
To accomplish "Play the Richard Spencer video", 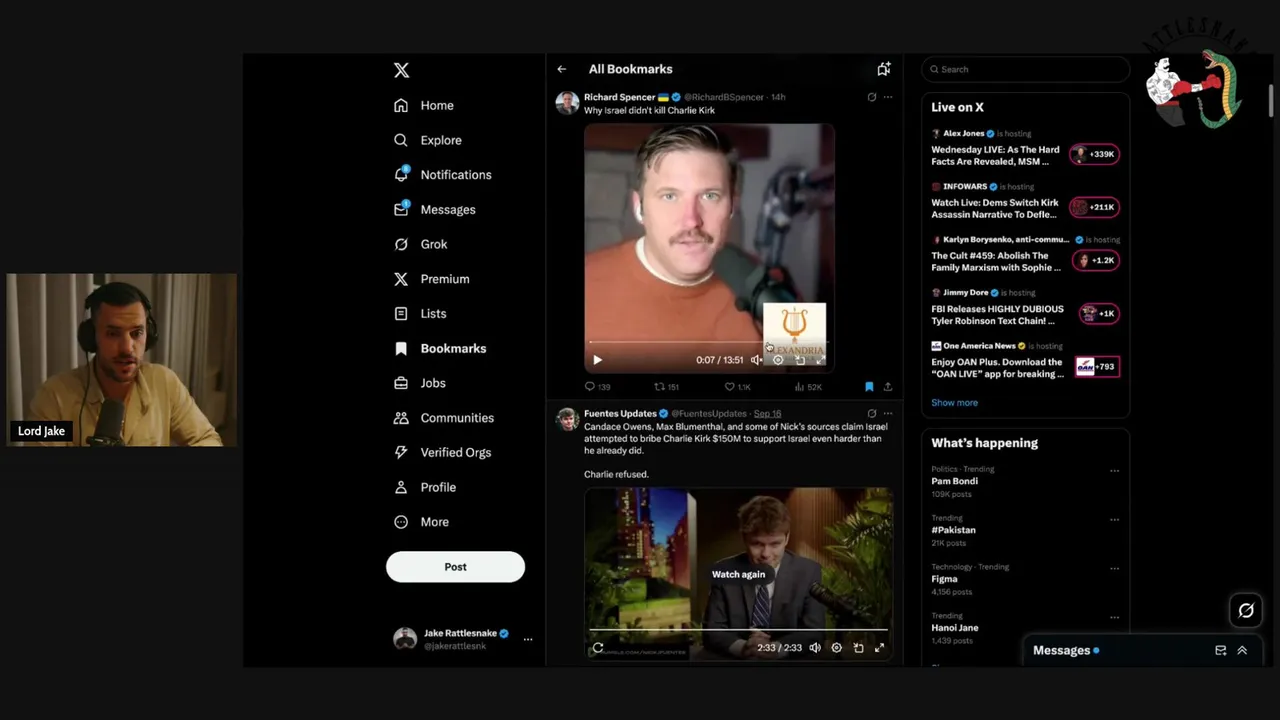I will click(598, 360).
